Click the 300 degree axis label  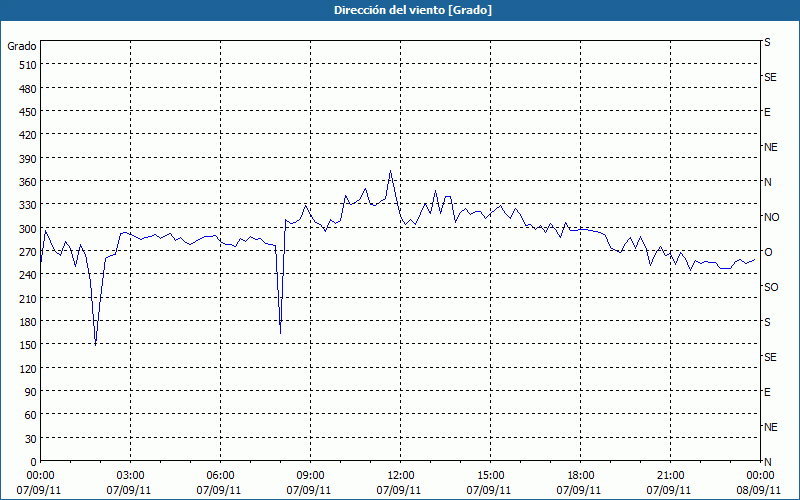point(28,229)
